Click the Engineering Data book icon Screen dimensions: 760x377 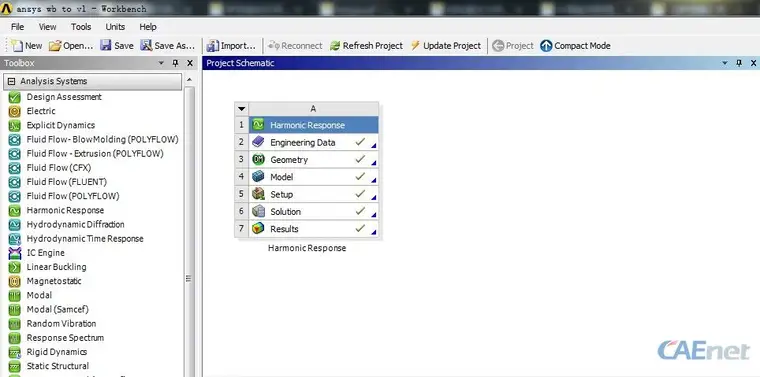coord(258,142)
